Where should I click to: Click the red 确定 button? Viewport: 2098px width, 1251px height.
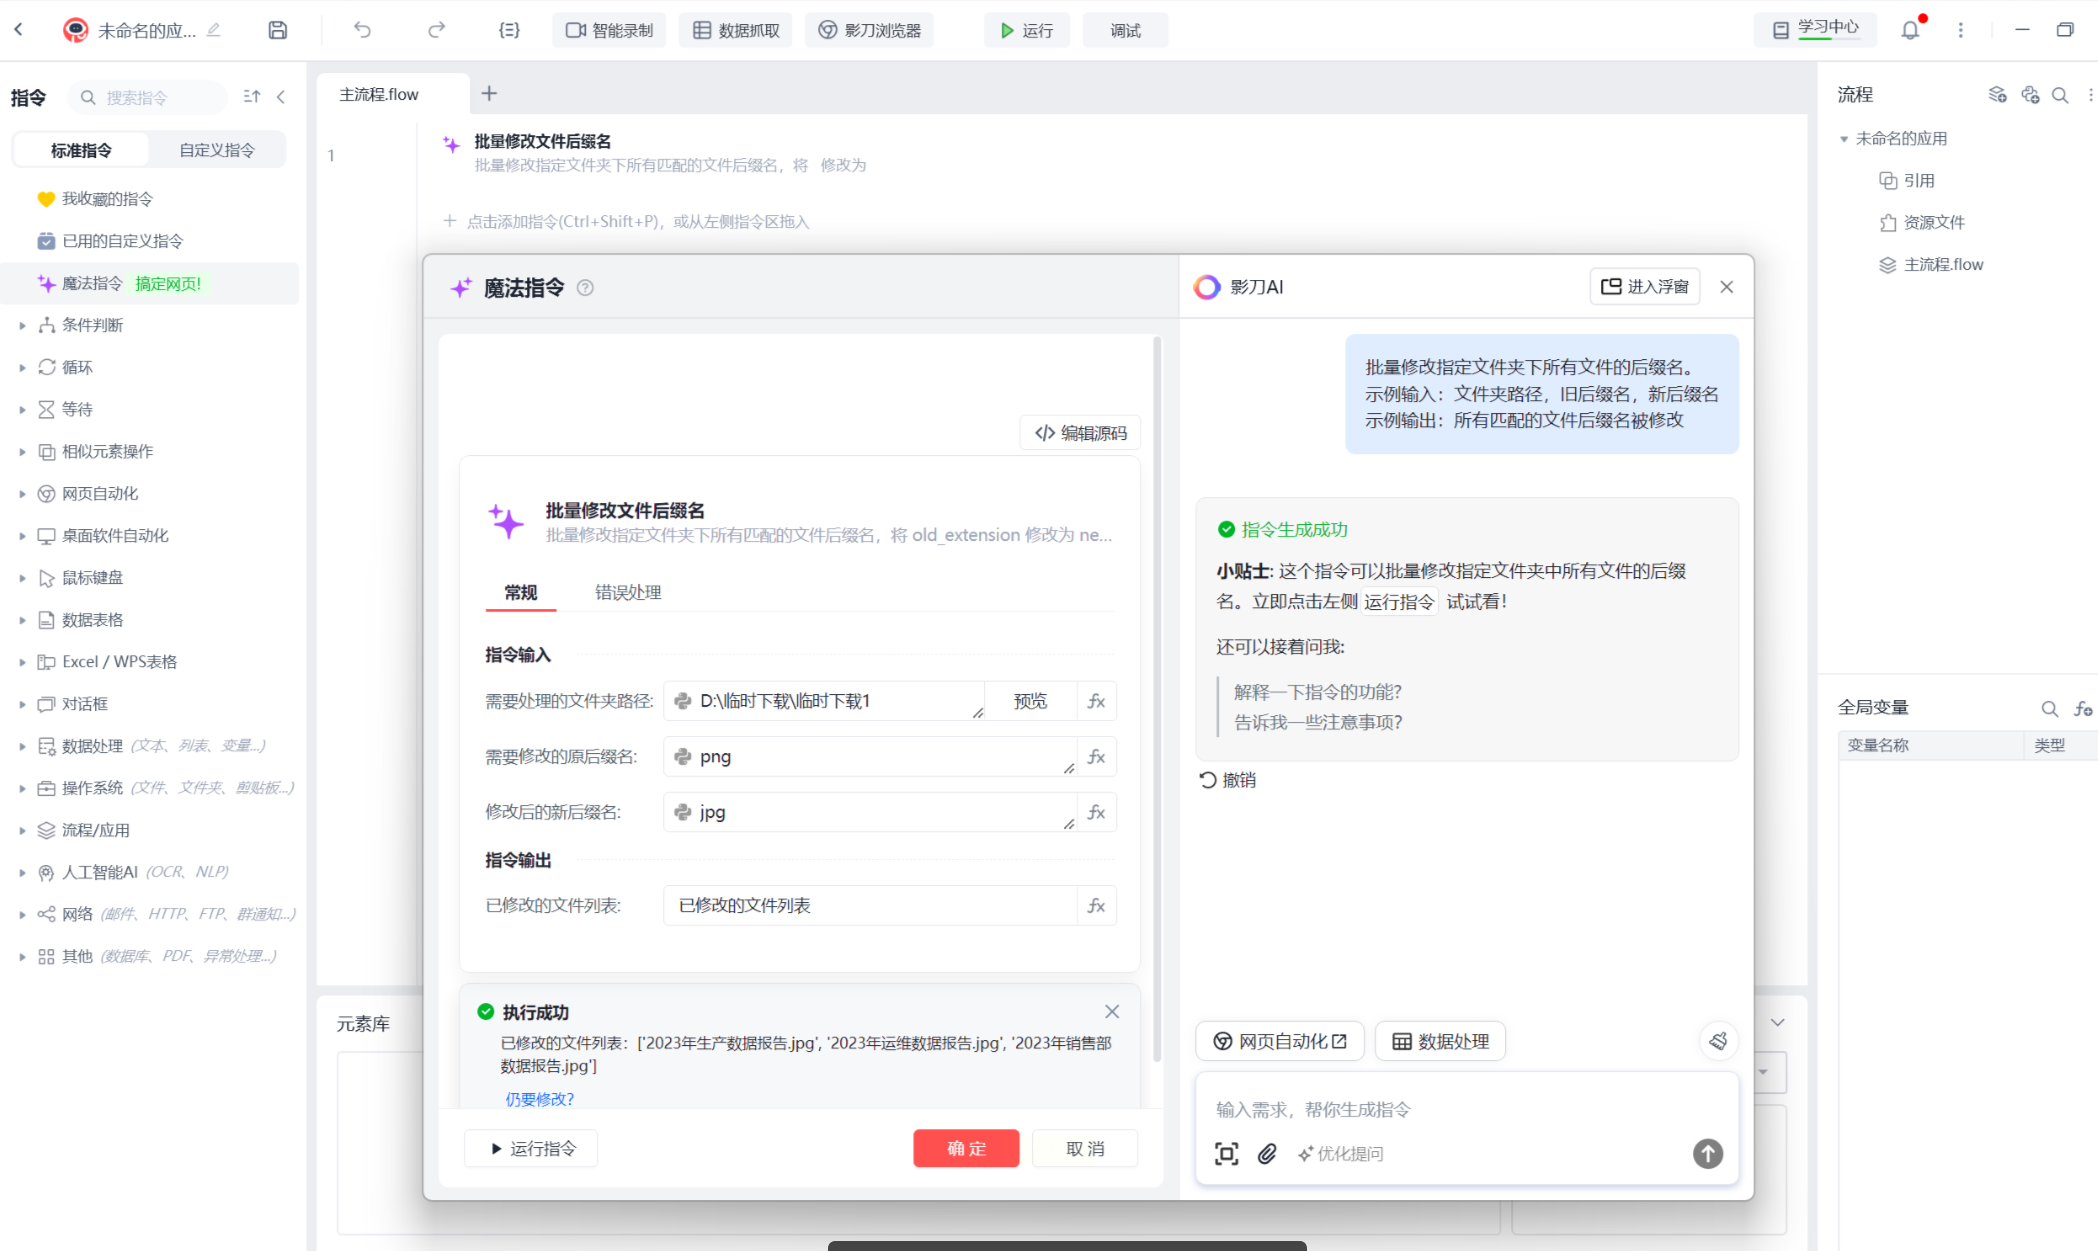coord(966,1148)
